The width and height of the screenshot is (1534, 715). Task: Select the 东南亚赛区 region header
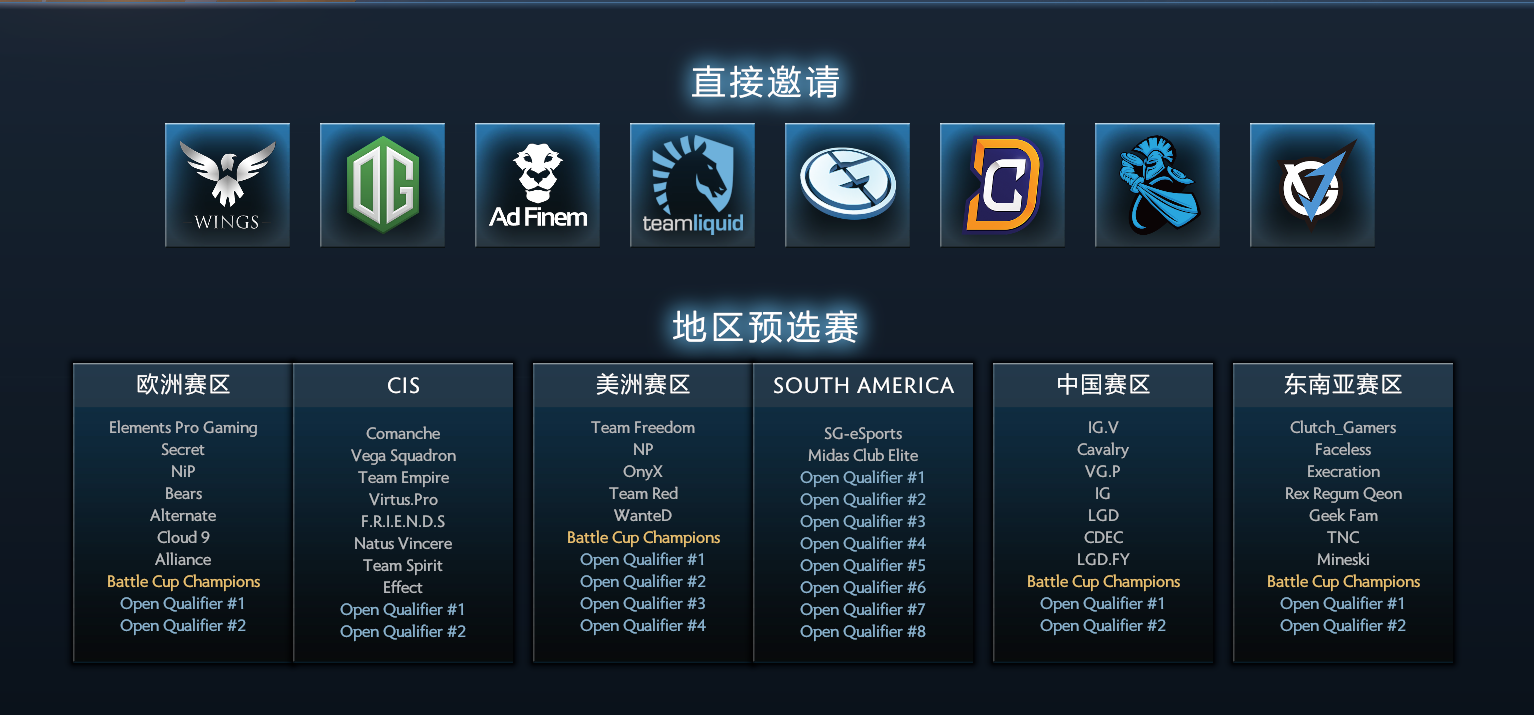point(1343,385)
